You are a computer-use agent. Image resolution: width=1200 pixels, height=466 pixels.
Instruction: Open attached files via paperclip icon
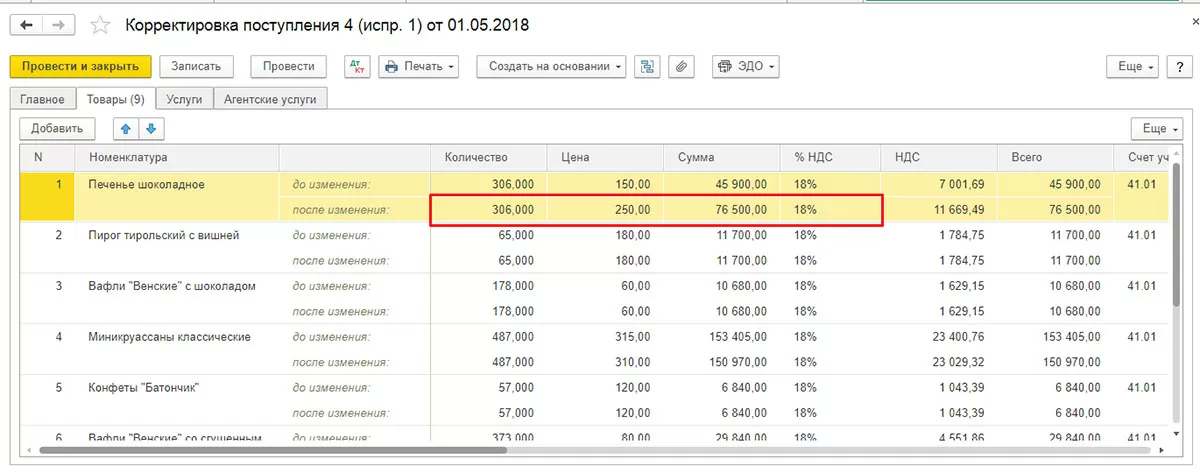[681, 67]
